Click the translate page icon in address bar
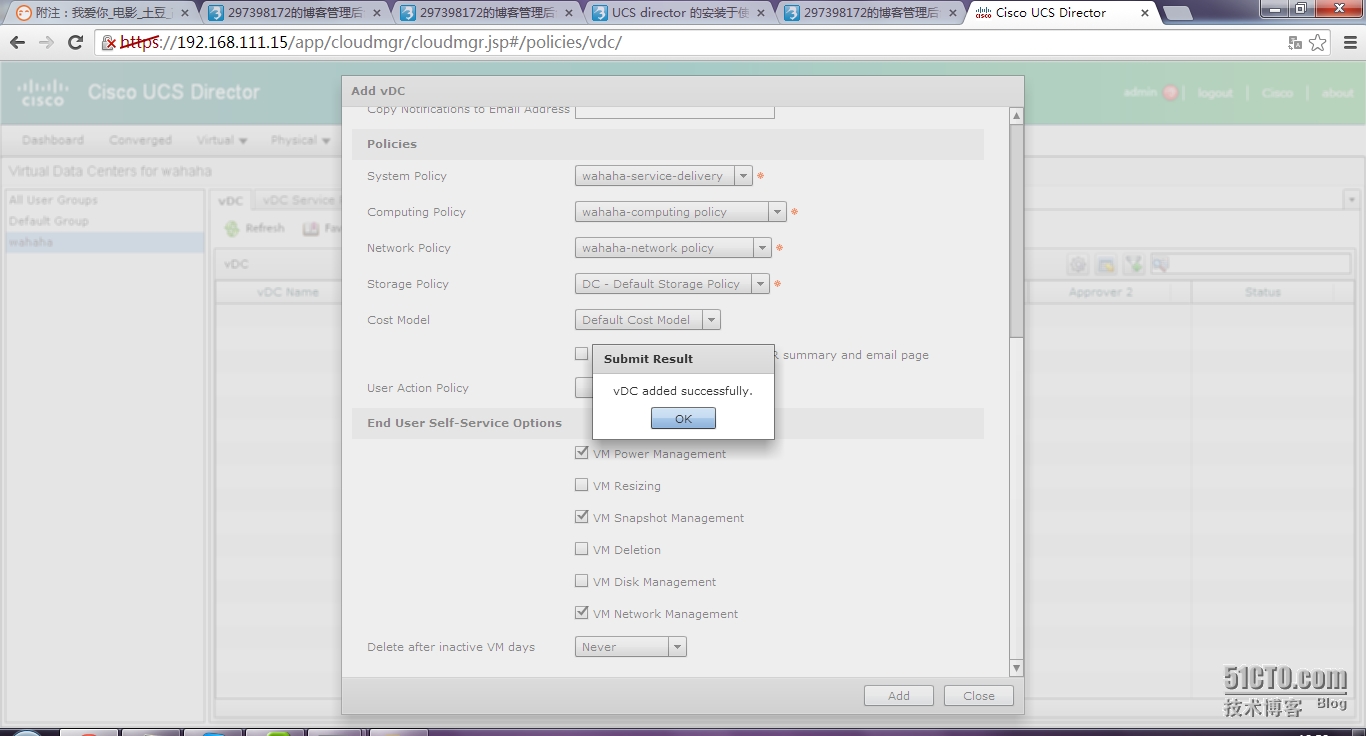This screenshot has height=736, width=1366. pos(1295,43)
